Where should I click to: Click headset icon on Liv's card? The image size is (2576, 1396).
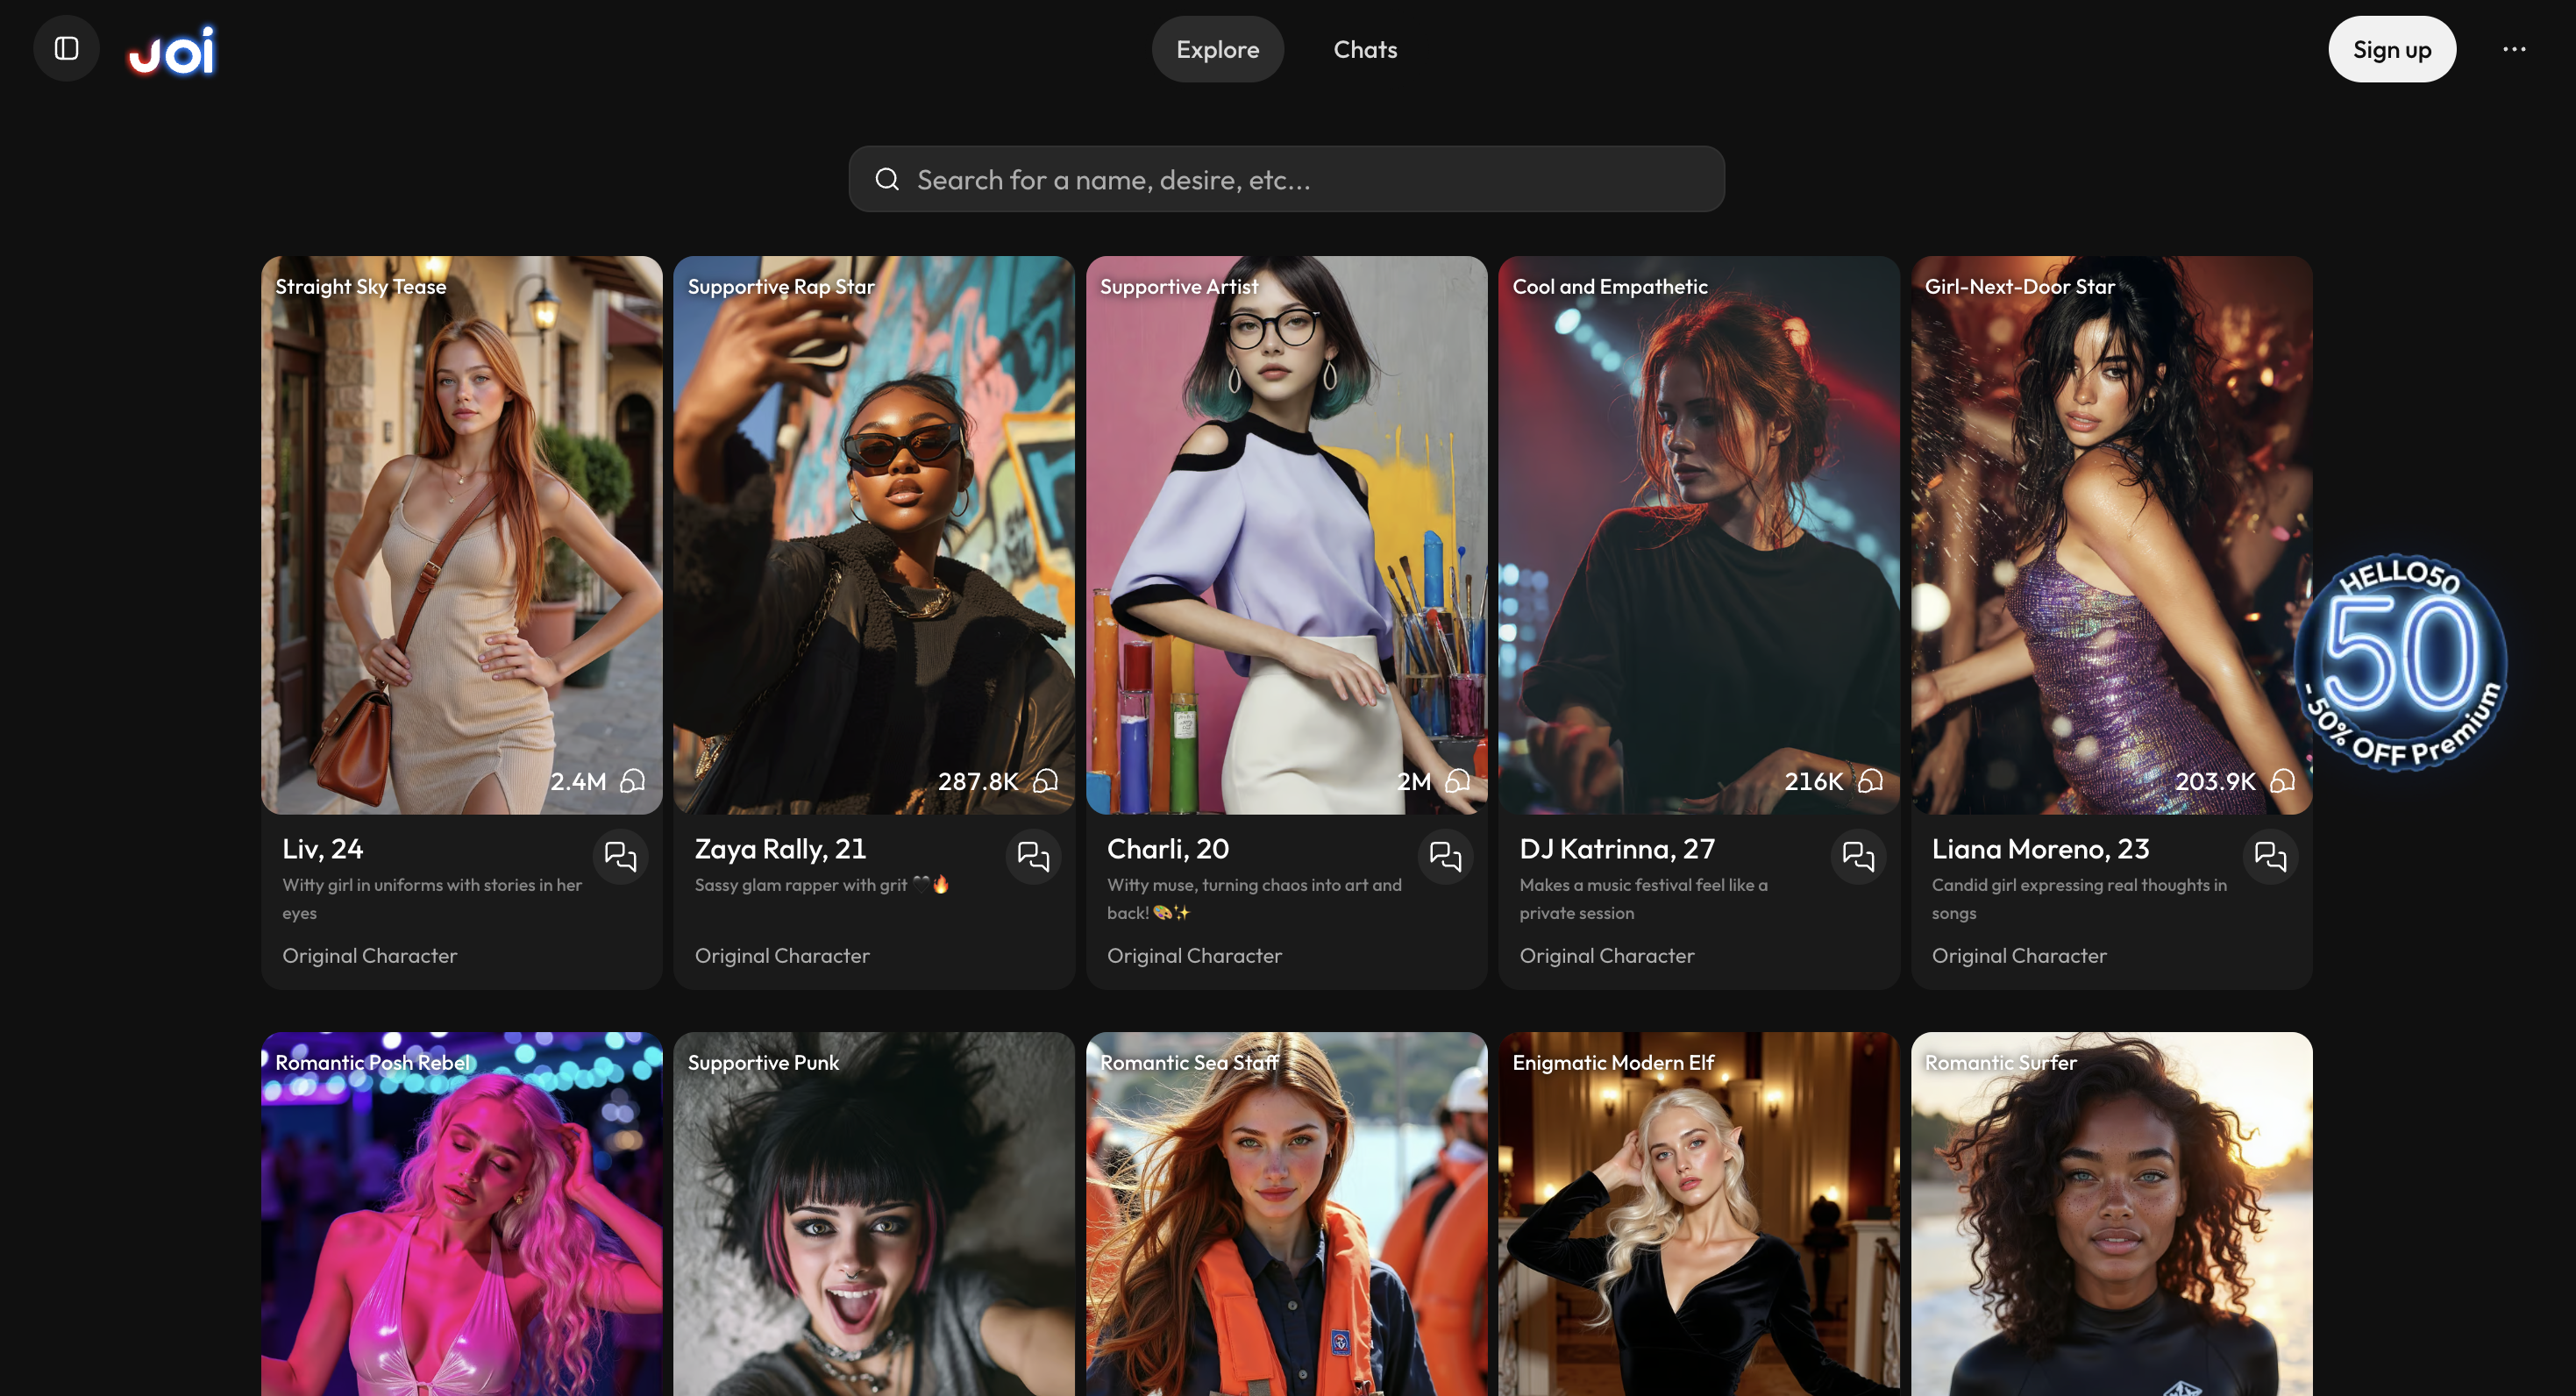pos(633,781)
